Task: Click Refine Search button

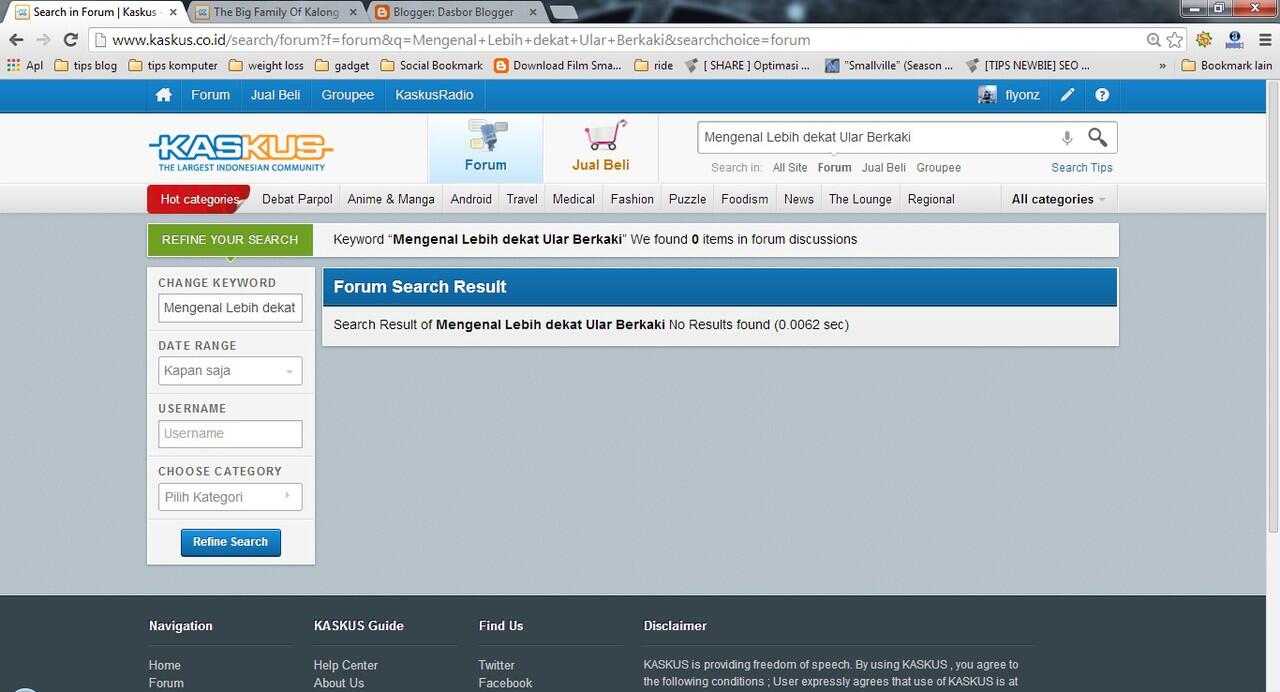Action: [231, 542]
